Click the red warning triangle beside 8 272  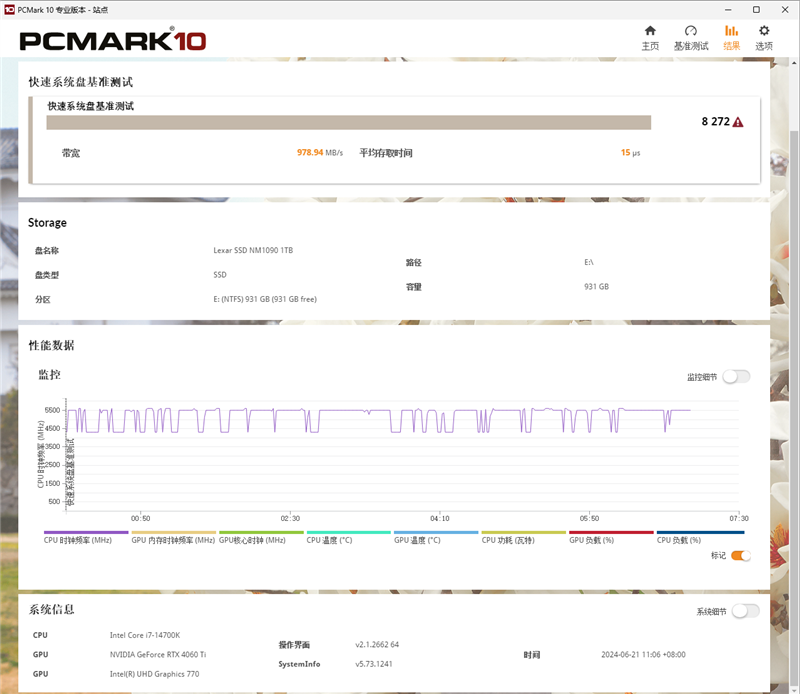[738, 122]
